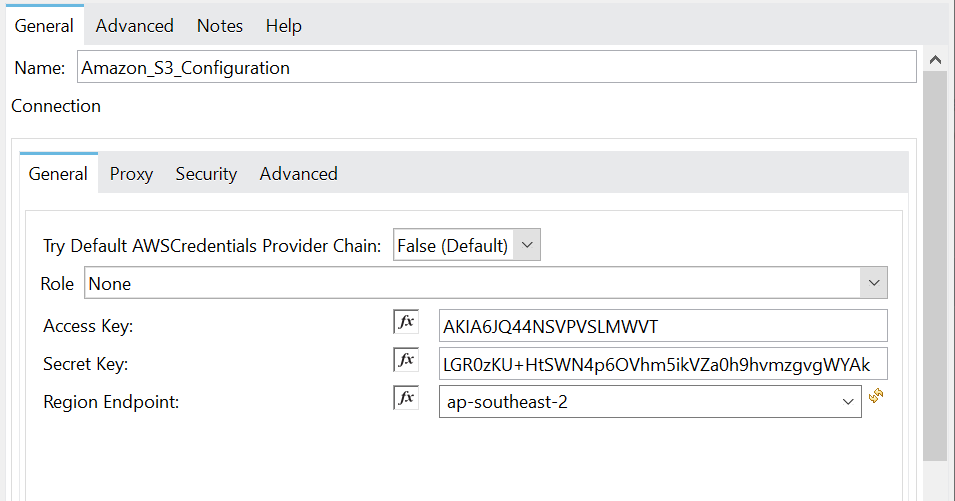Click the scrollbar up arrow

click(x=934, y=60)
